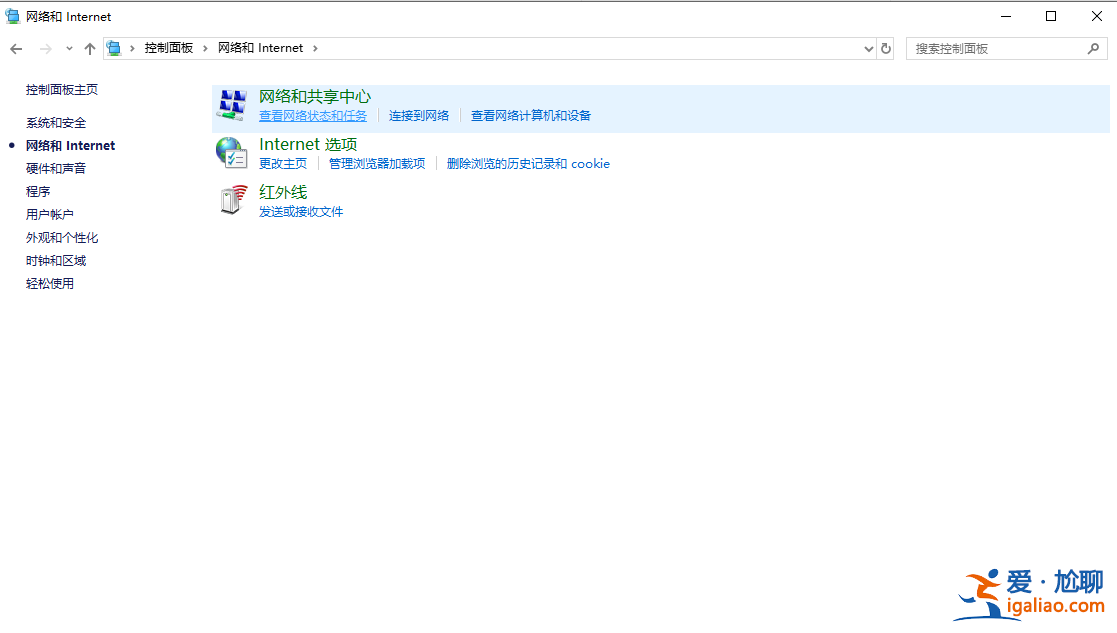Viewport: 1117px width, 633px height.
Task: Navigate up one level with the up arrow
Action: [89, 47]
